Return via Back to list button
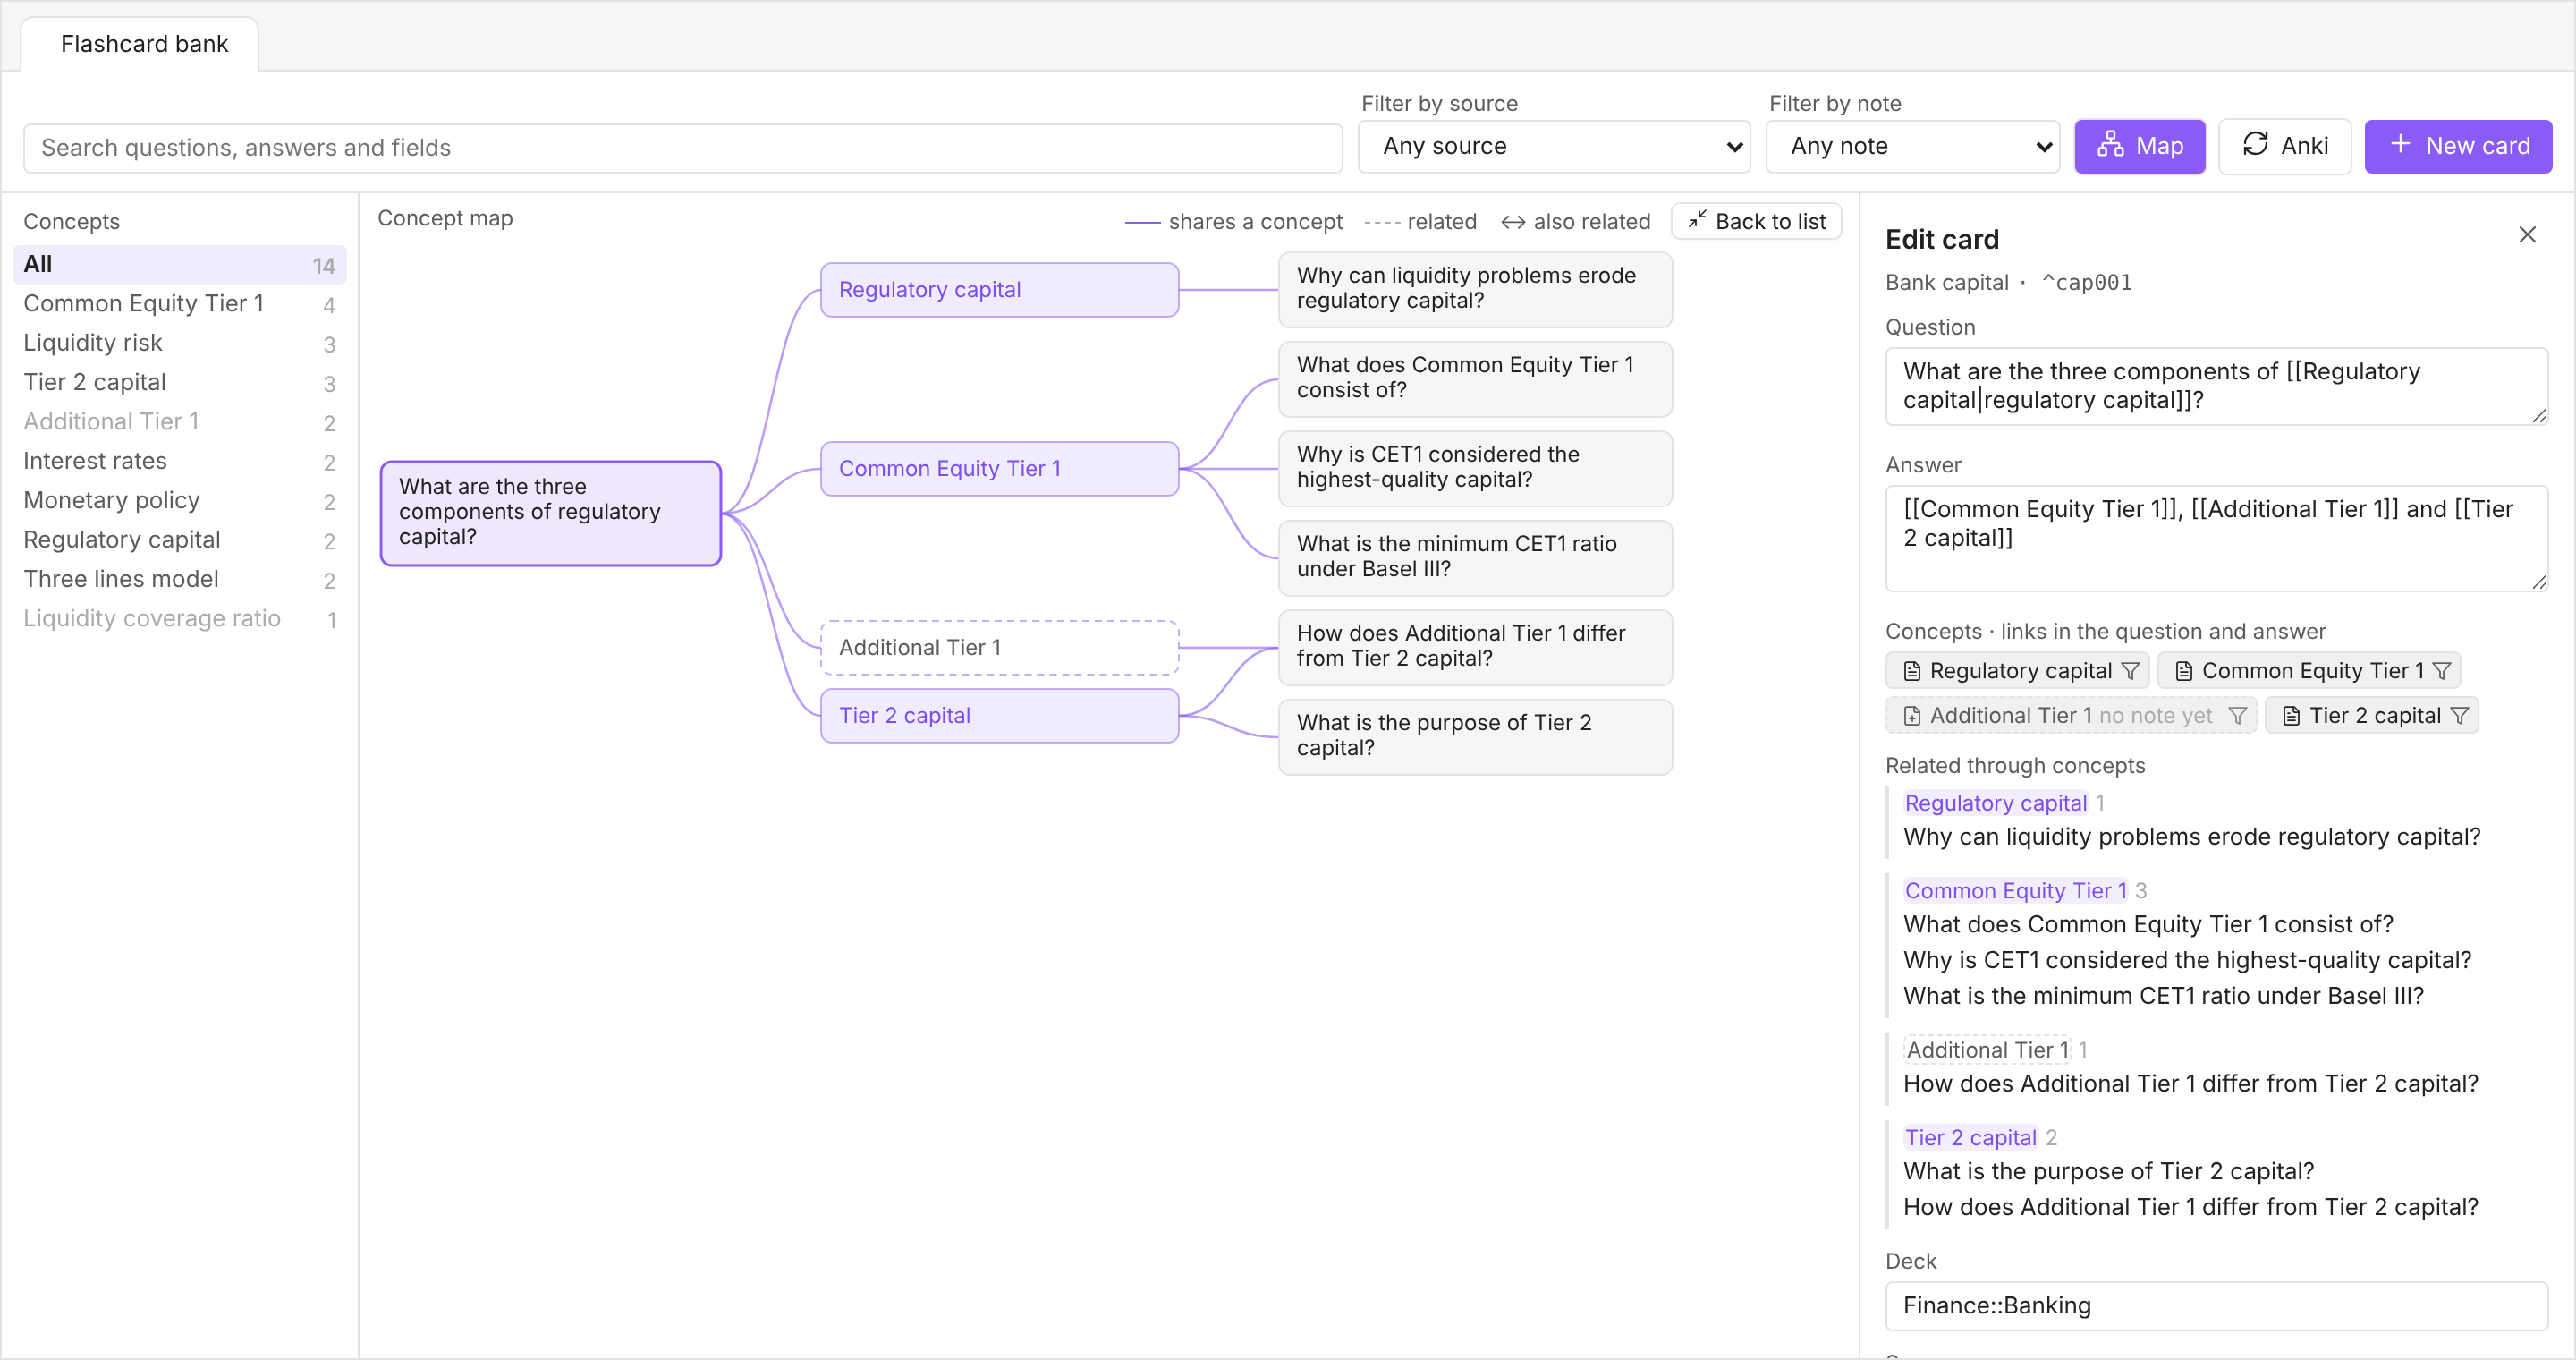The width and height of the screenshot is (2576, 1360). point(1756,221)
